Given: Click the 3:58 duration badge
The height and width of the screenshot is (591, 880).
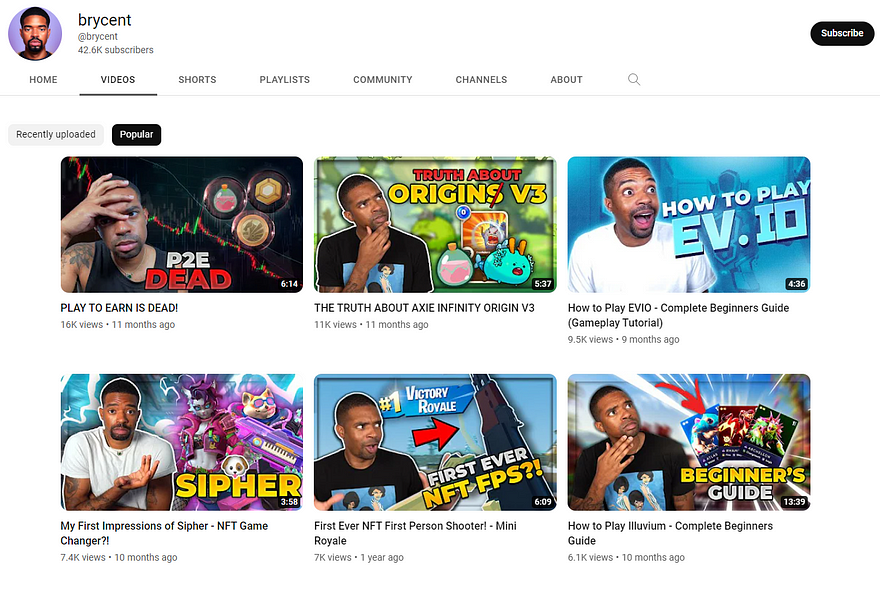Looking at the screenshot, I should click(x=290, y=502).
